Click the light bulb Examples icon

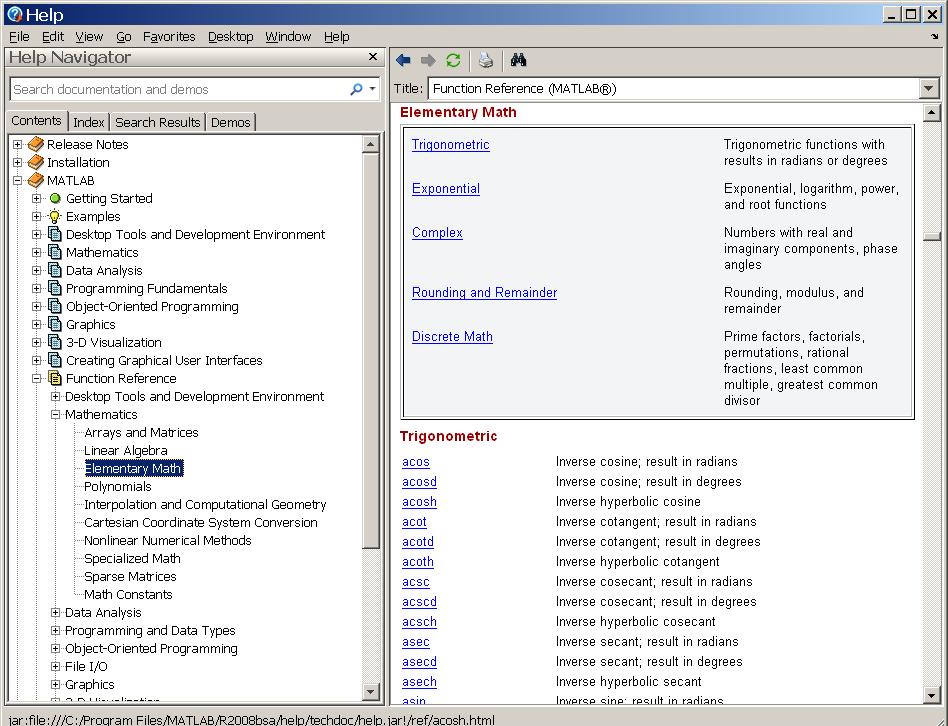coord(55,216)
